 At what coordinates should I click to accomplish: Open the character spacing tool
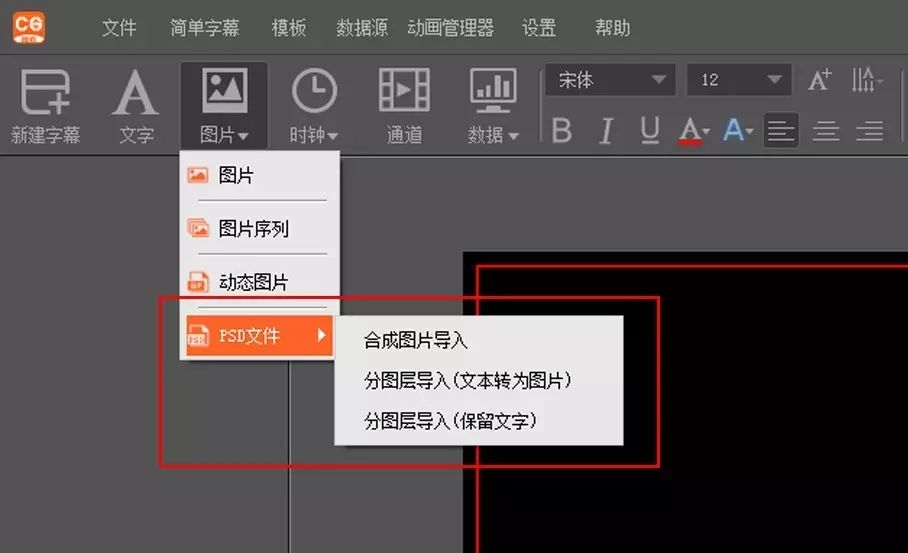click(866, 79)
